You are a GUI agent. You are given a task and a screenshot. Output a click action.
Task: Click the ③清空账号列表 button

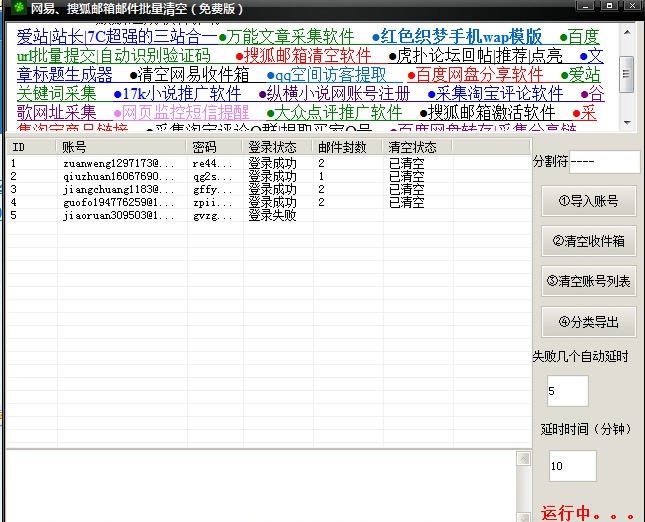(x=587, y=281)
